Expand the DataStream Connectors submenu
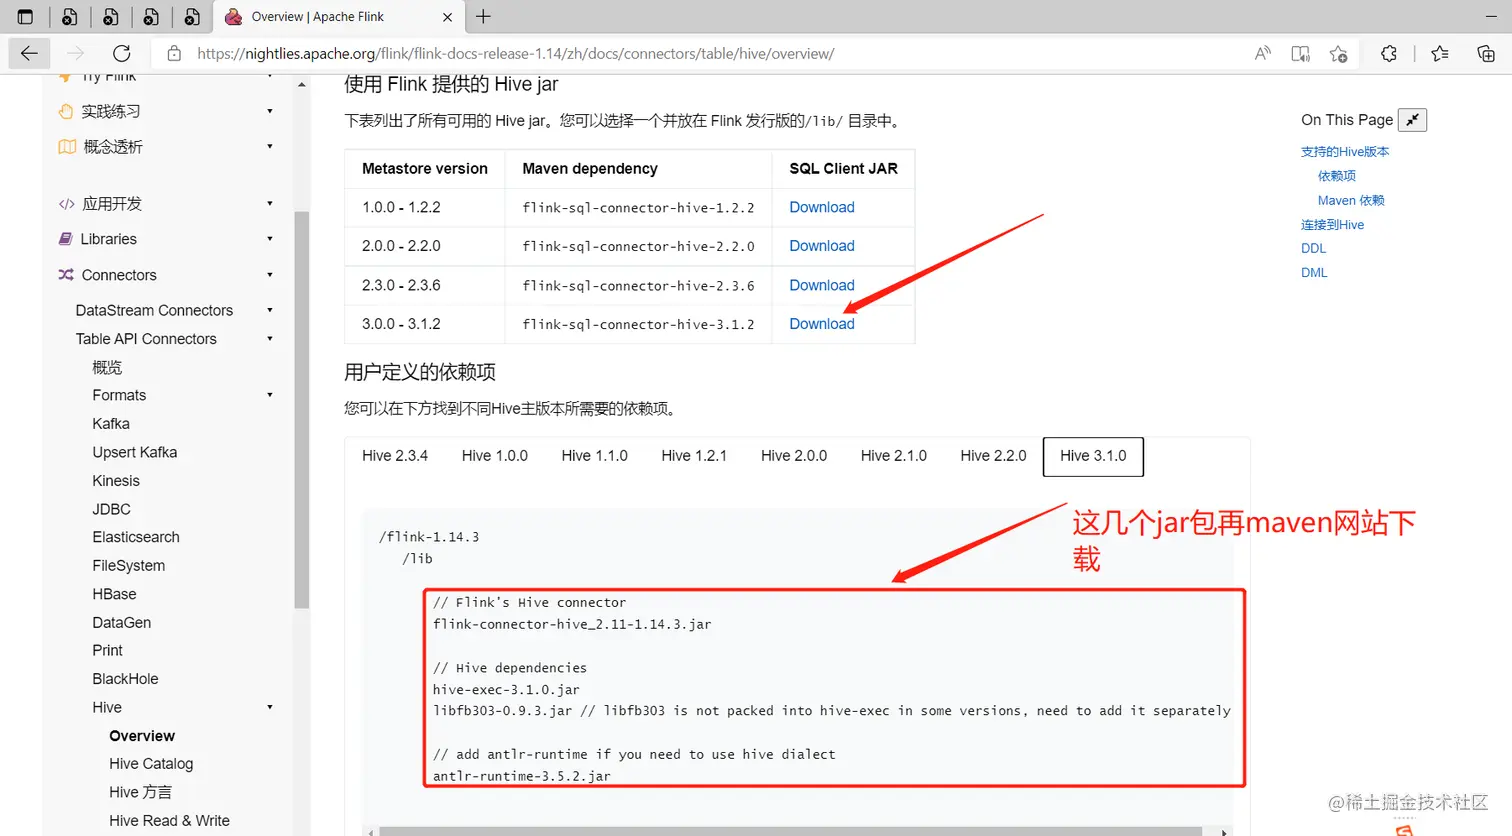Image resolution: width=1512 pixels, height=836 pixels. point(270,310)
